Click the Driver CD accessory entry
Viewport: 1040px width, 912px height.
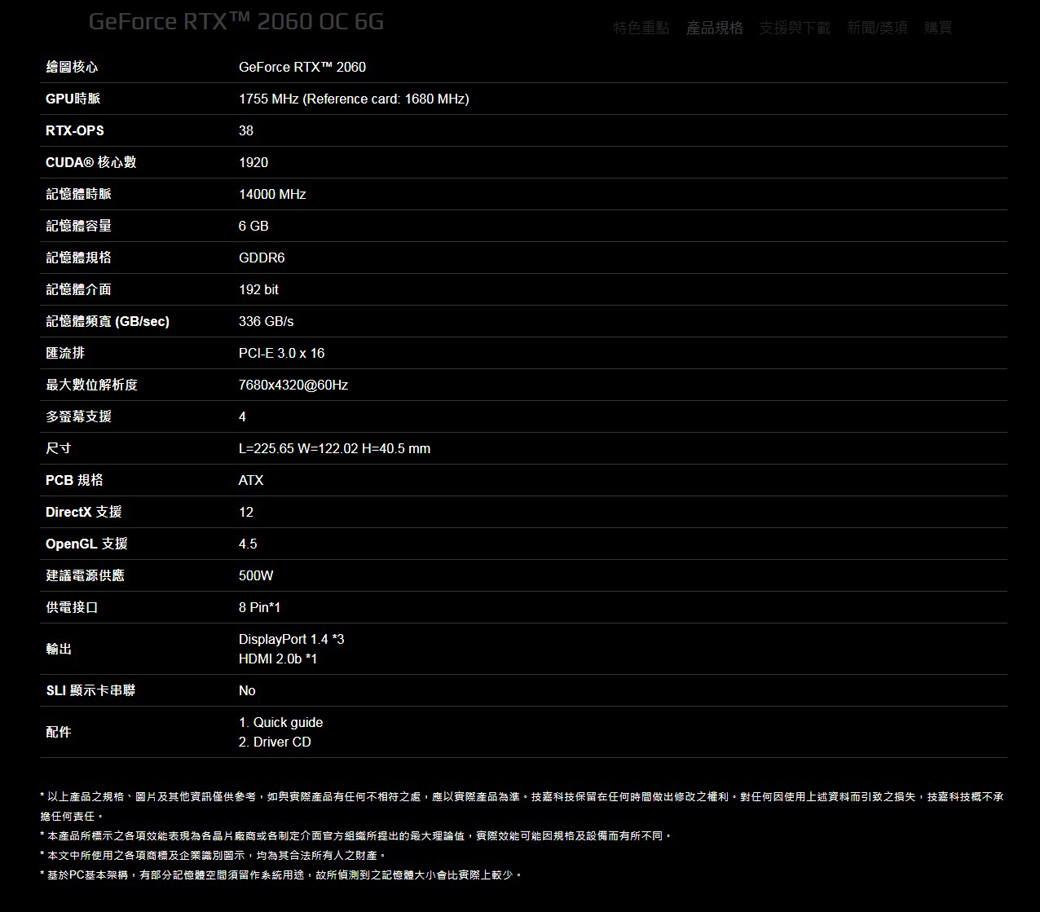pyautogui.click(x=275, y=742)
